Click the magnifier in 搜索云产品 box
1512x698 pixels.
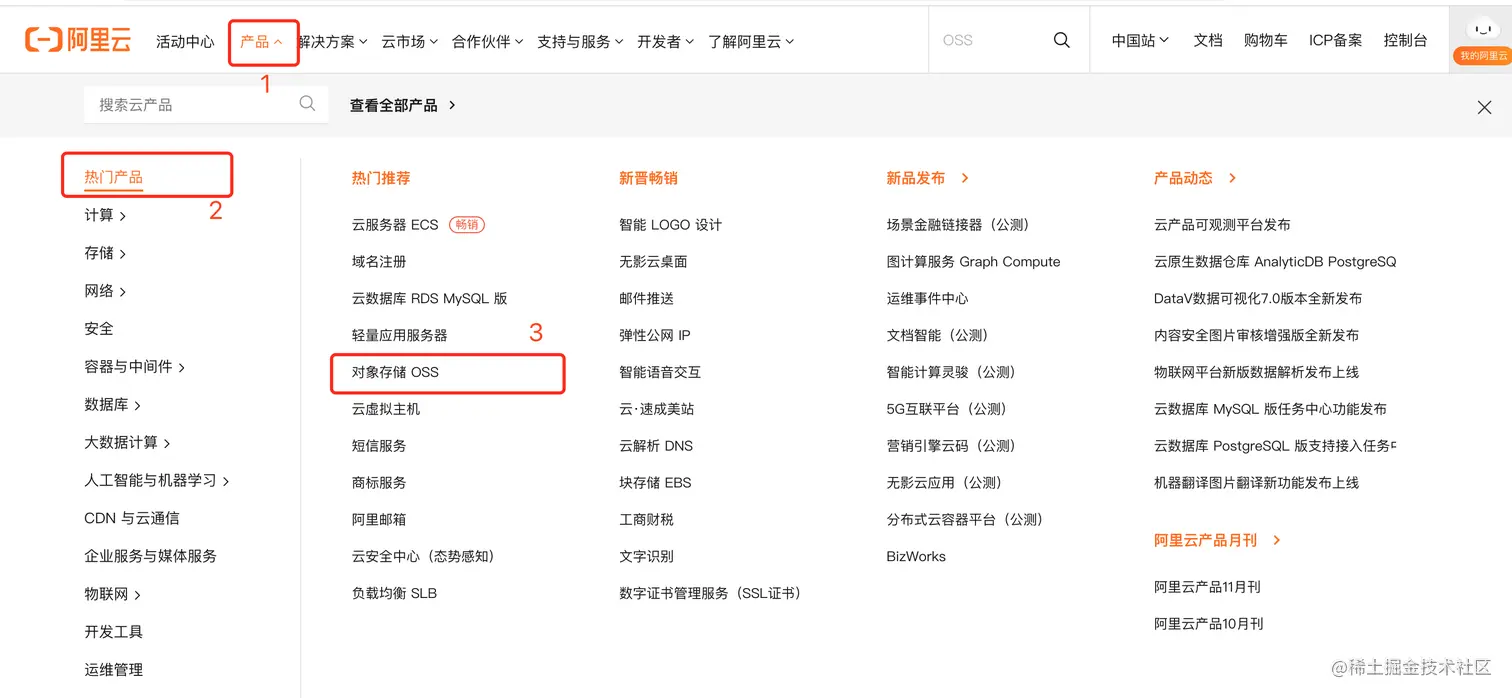click(307, 104)
